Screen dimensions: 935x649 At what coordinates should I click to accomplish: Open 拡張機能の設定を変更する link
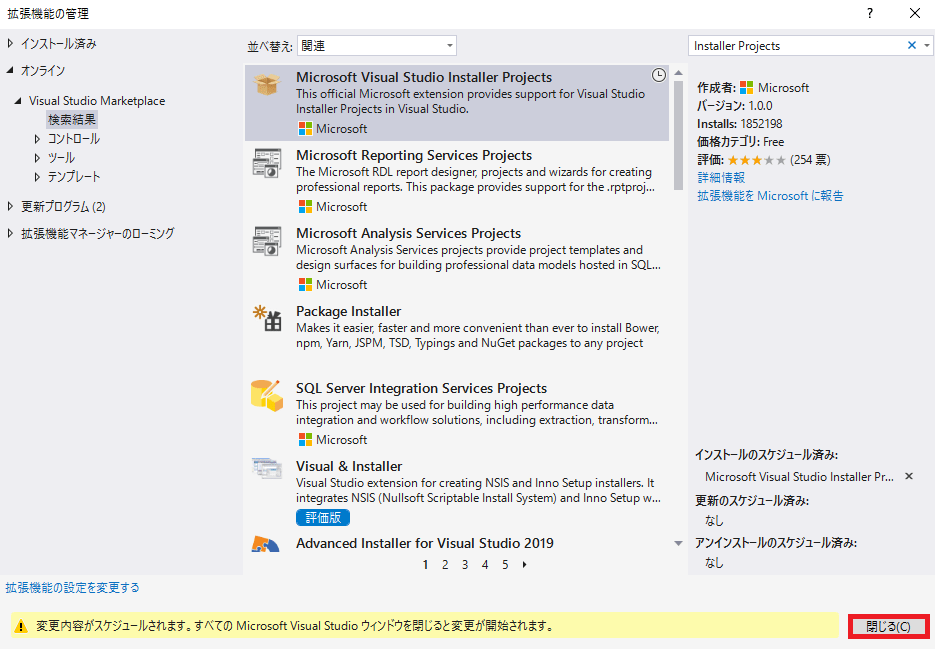[x=73, y=588]
